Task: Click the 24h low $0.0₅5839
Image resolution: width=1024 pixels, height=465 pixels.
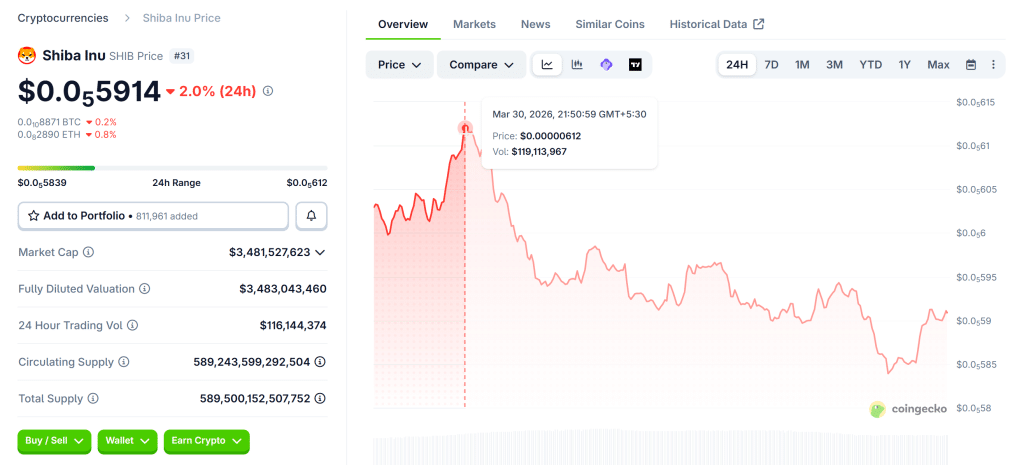Action: click(42, 183)
